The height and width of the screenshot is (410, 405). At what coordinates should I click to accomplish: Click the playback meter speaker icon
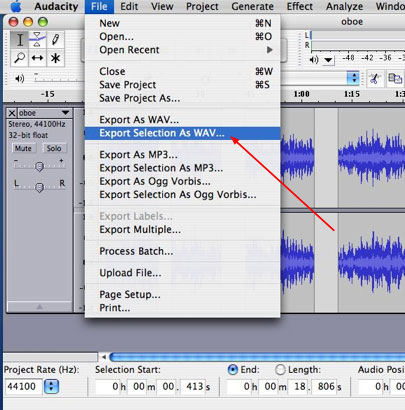point(314,60)
